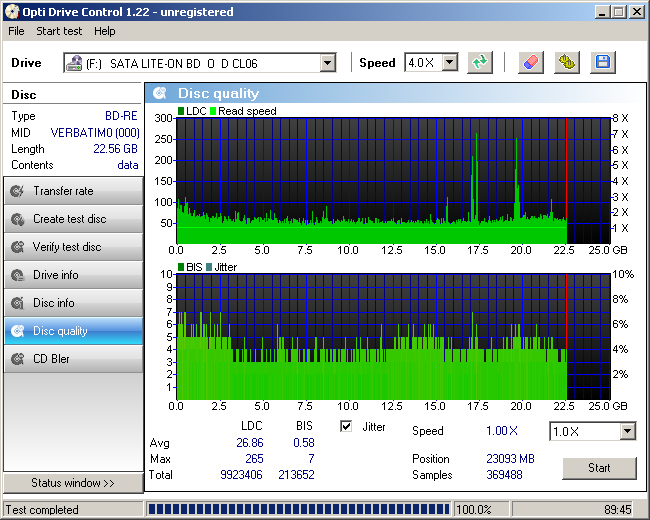Click the BIS average value 0.58
Image resolution: width=650 pixels, height=520 pixels.
(304, 443)
